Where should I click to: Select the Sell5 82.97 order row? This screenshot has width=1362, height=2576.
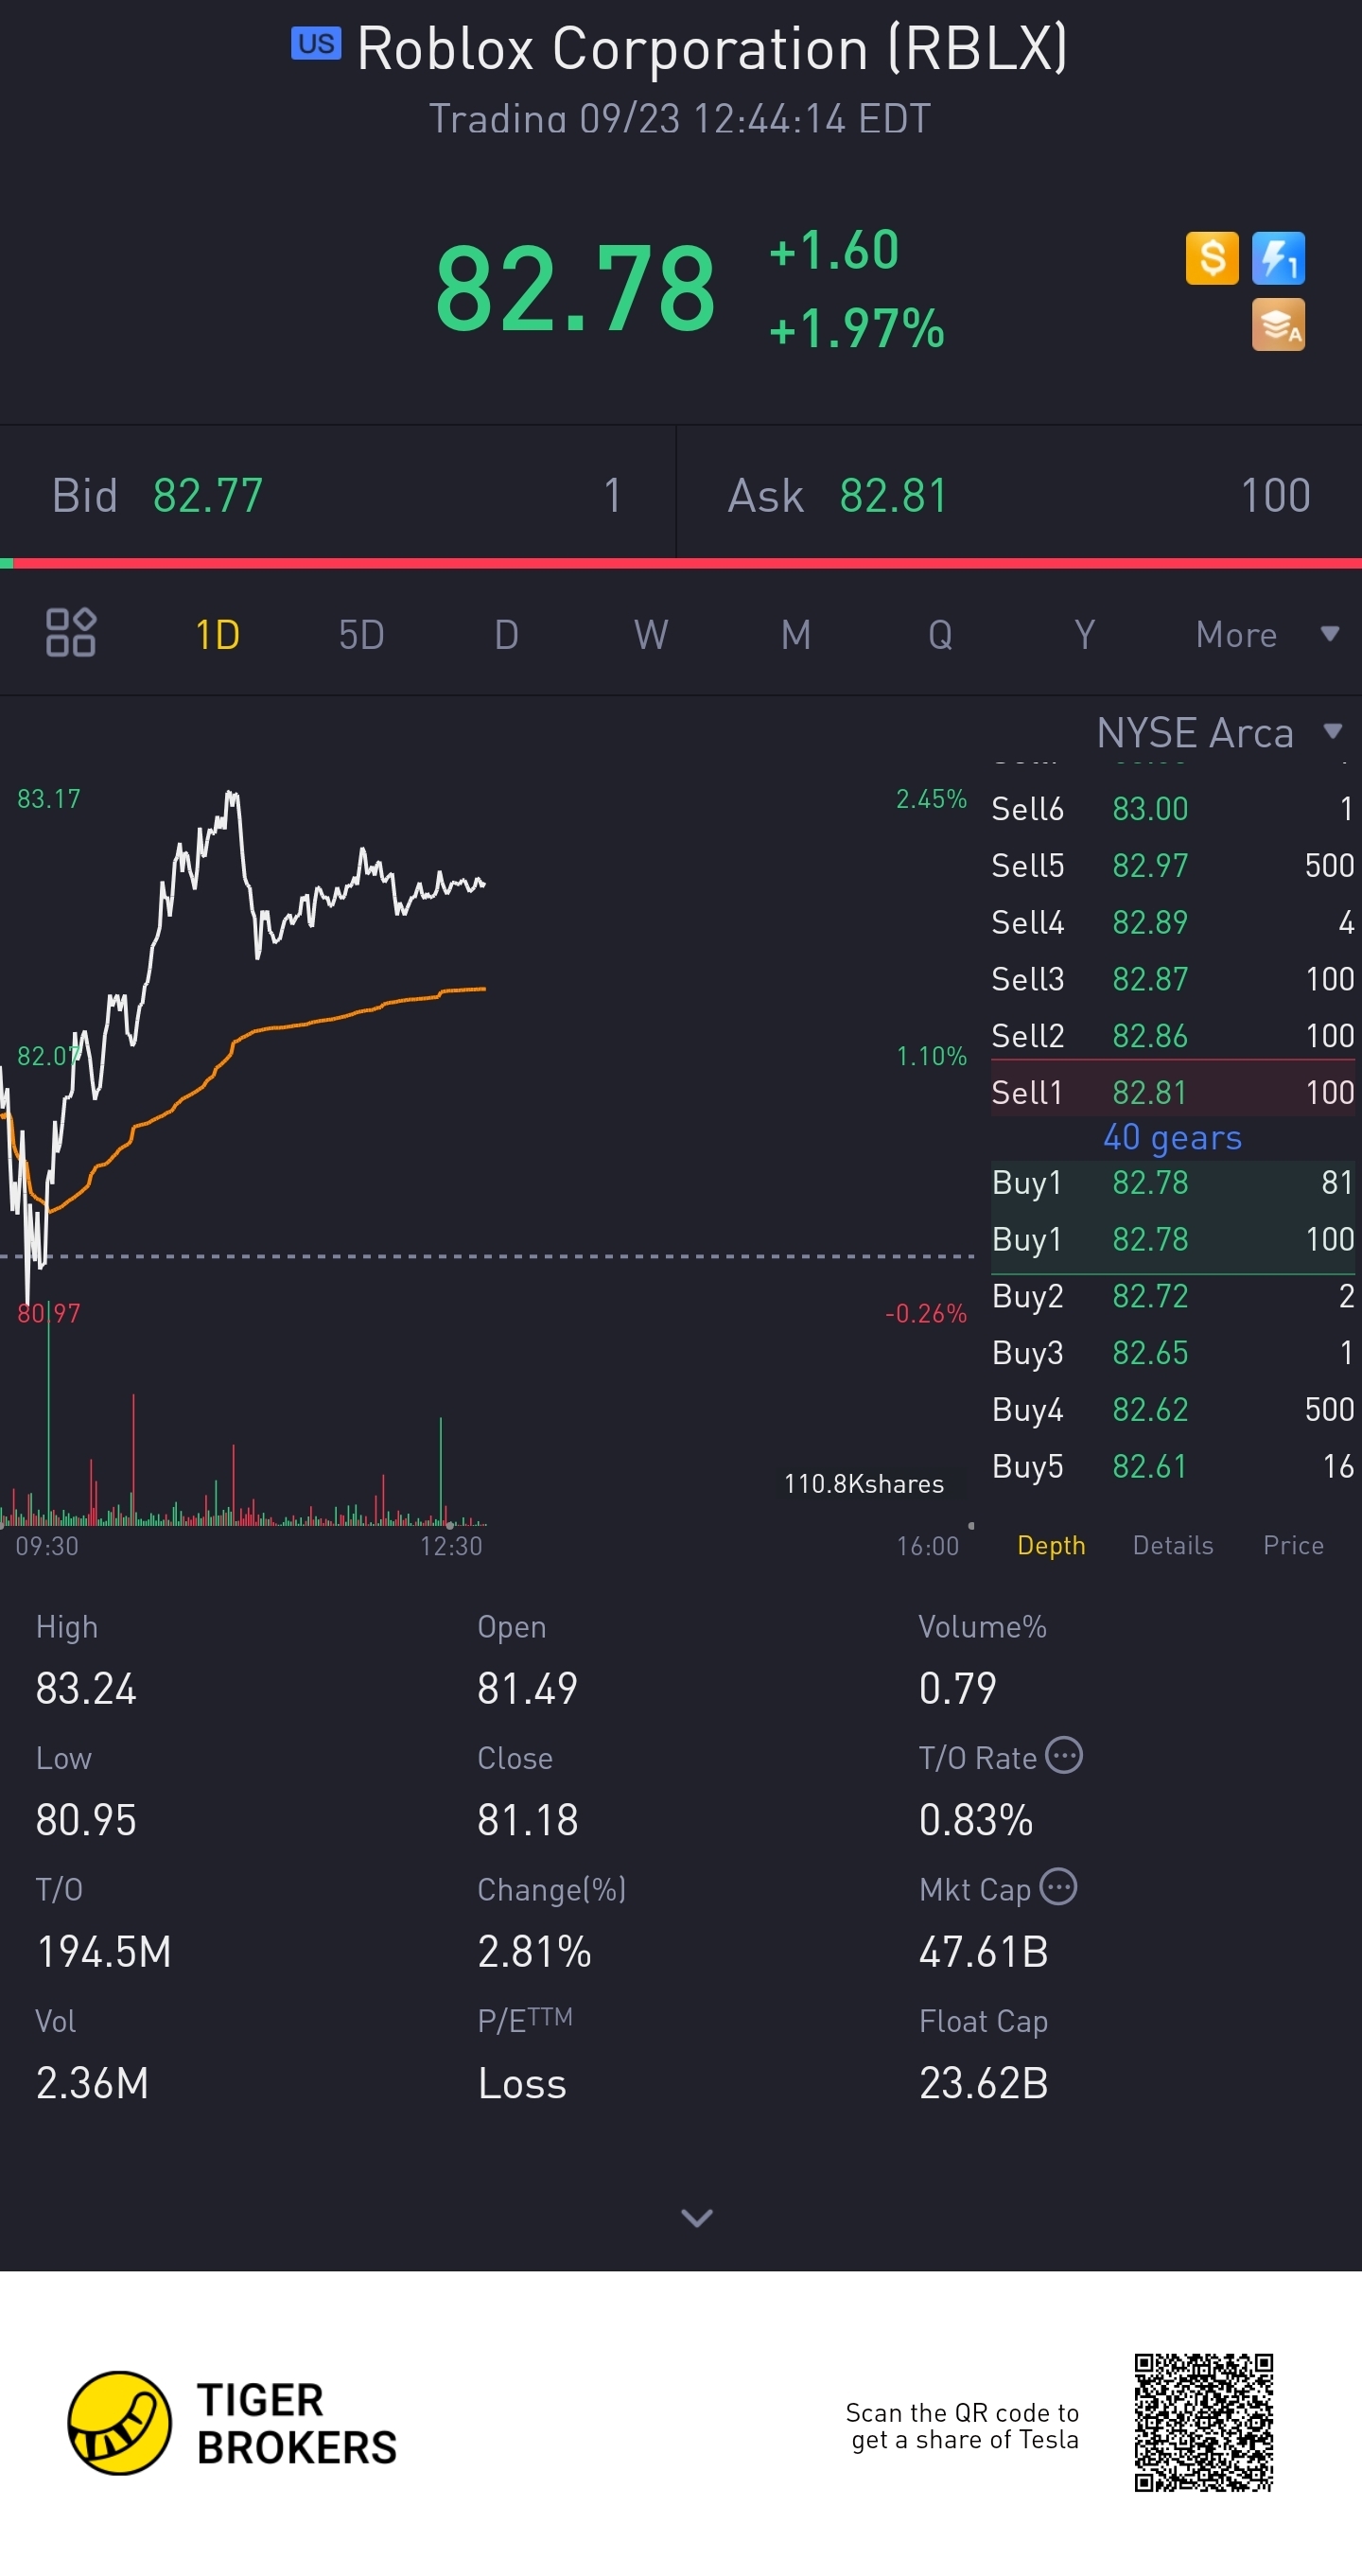click(x=1173, y=865)
